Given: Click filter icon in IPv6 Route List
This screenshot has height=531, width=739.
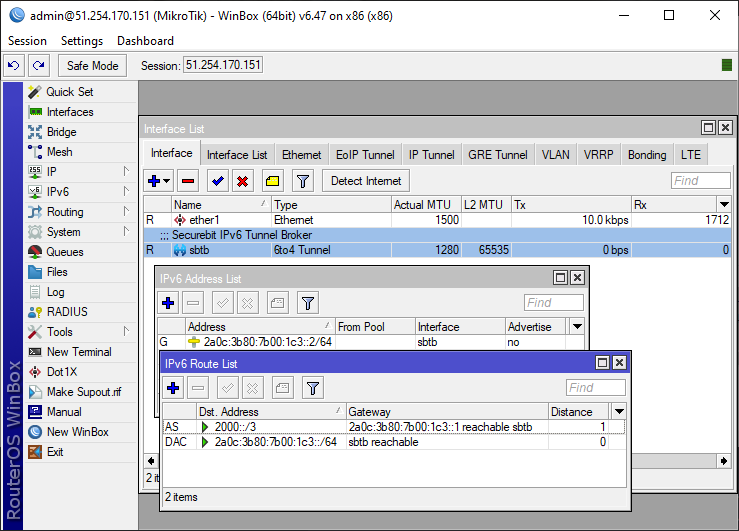Looking at the screenshot, I should 313,388.
